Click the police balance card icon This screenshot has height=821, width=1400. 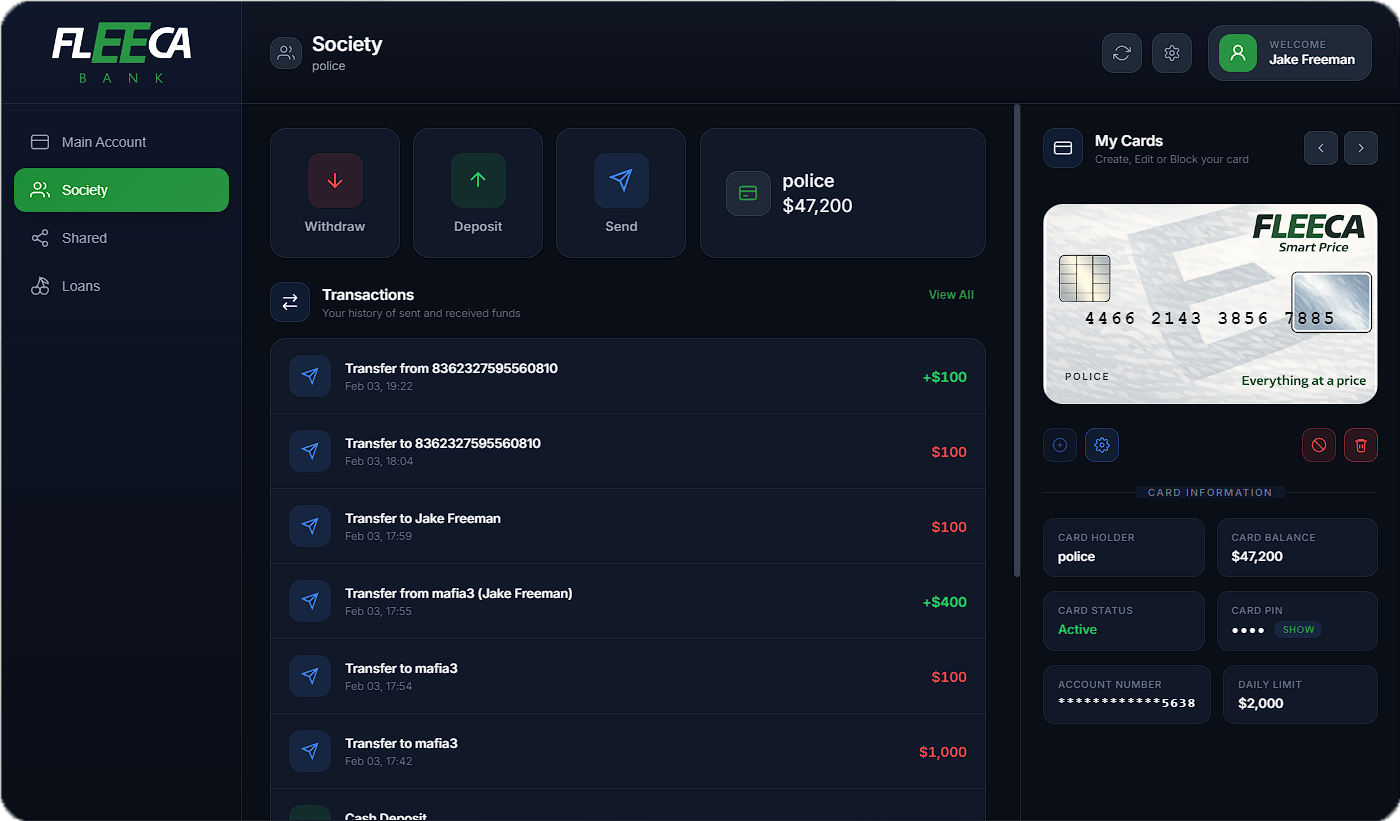748,193
